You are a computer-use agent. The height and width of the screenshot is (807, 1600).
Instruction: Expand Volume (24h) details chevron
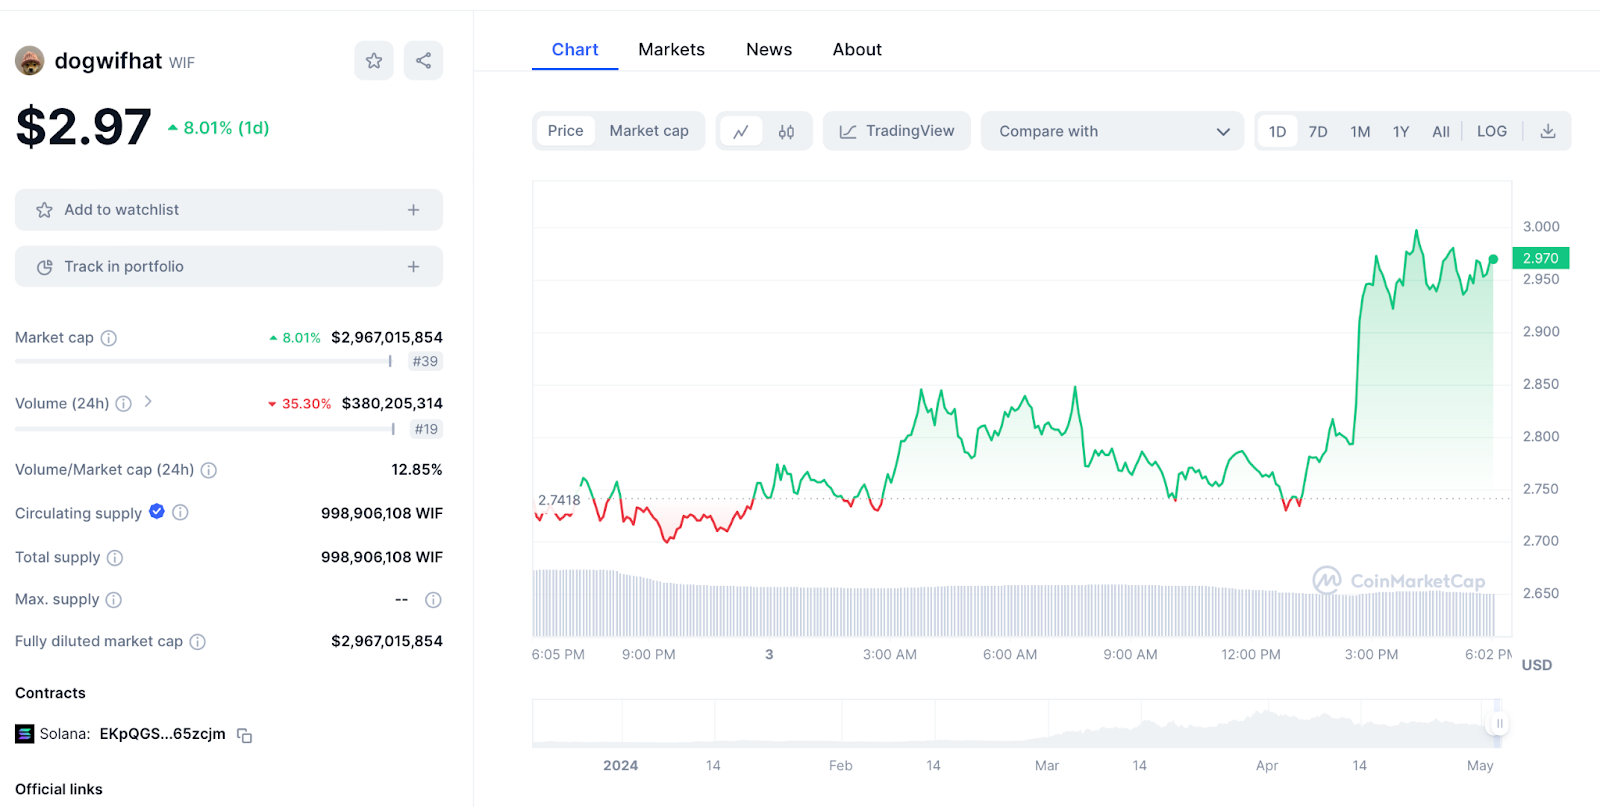click(148, 402)
